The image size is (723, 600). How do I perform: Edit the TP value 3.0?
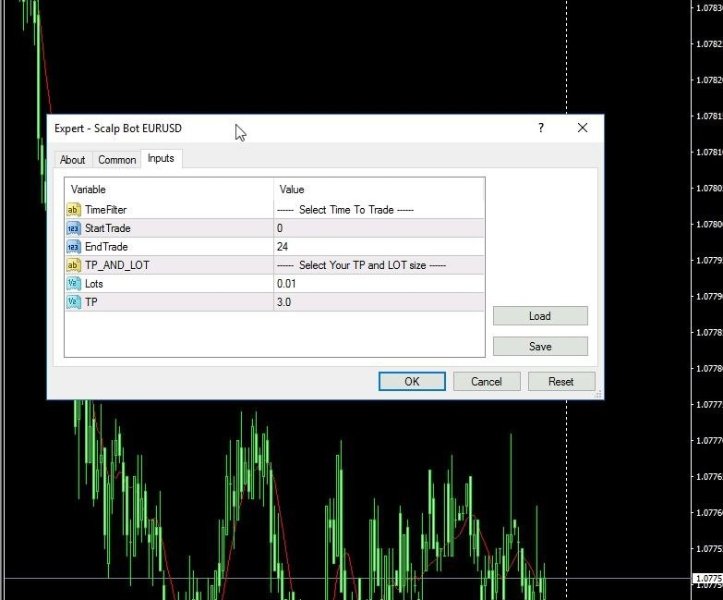pyautogui.click(x=379, y=302)
